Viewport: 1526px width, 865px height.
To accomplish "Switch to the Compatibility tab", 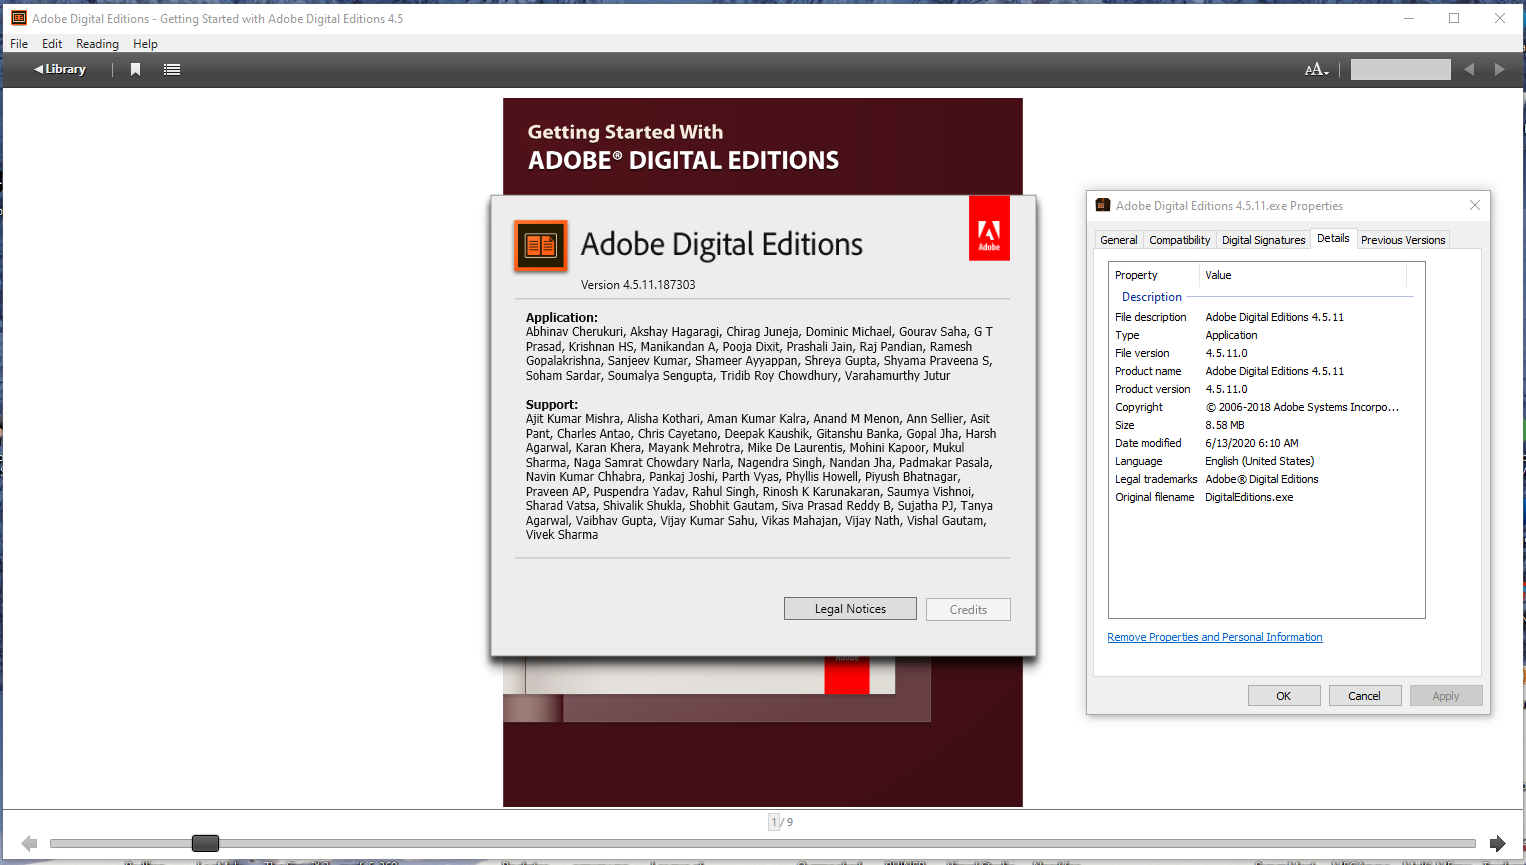I will point(1179,239).
